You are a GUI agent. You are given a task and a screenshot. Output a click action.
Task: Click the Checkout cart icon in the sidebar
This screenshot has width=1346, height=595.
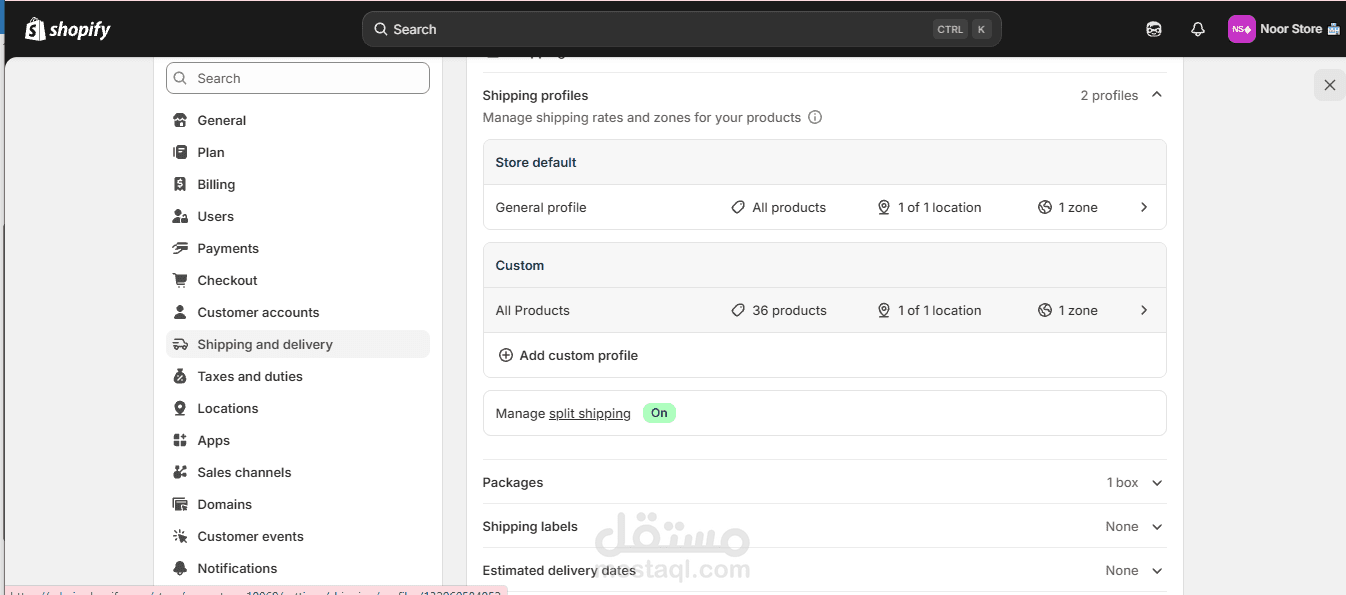click(x=180, y=280)
